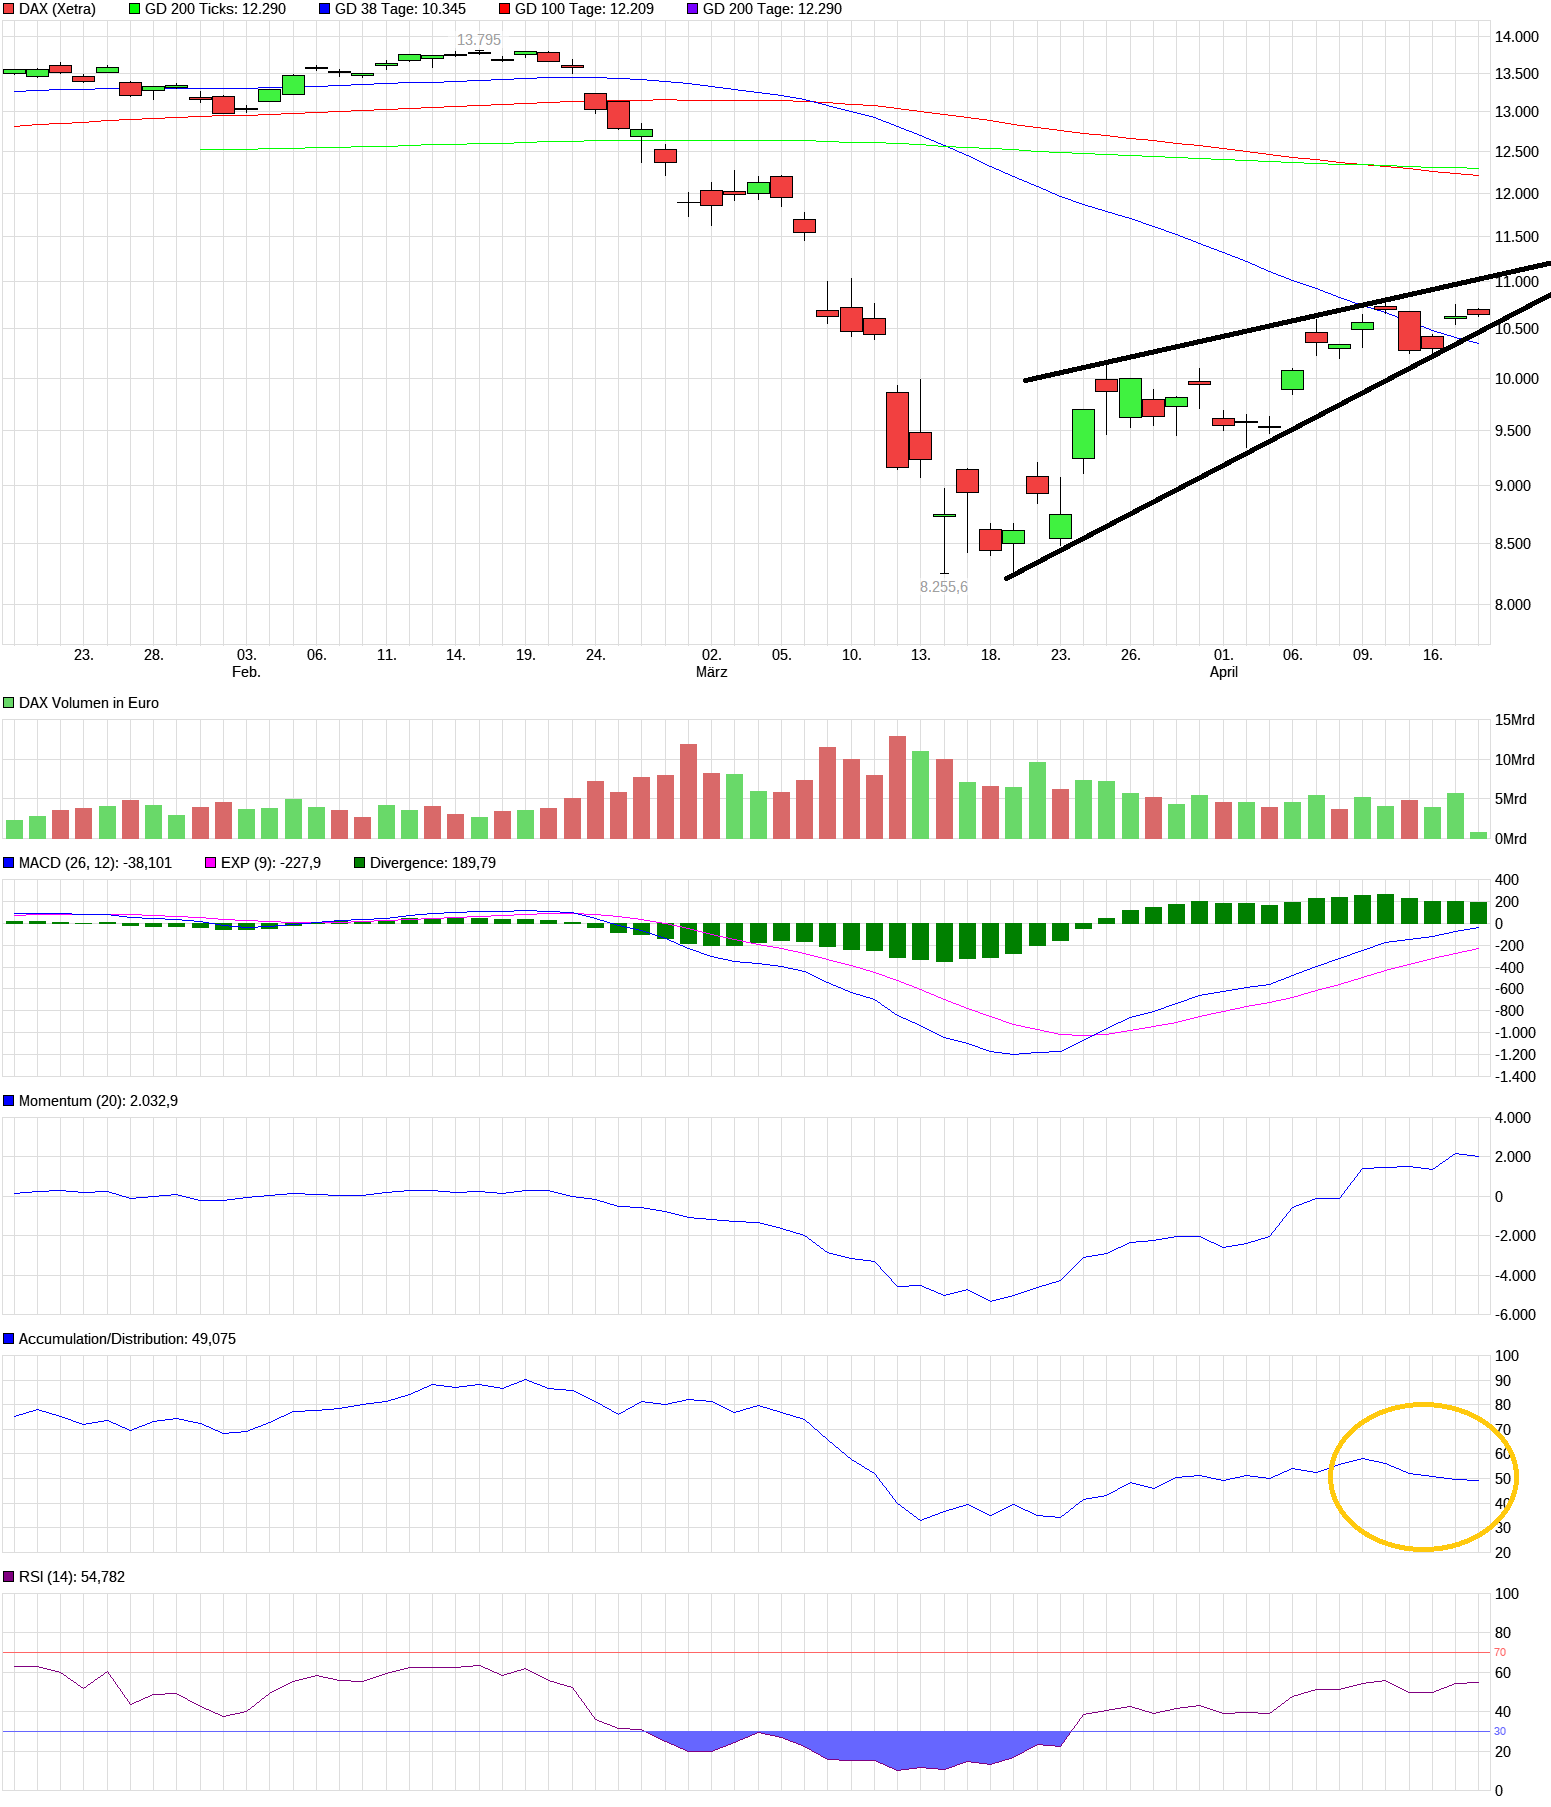
Task: Click the -6.000 Momentum axis label
Action: point(1515,1315)
